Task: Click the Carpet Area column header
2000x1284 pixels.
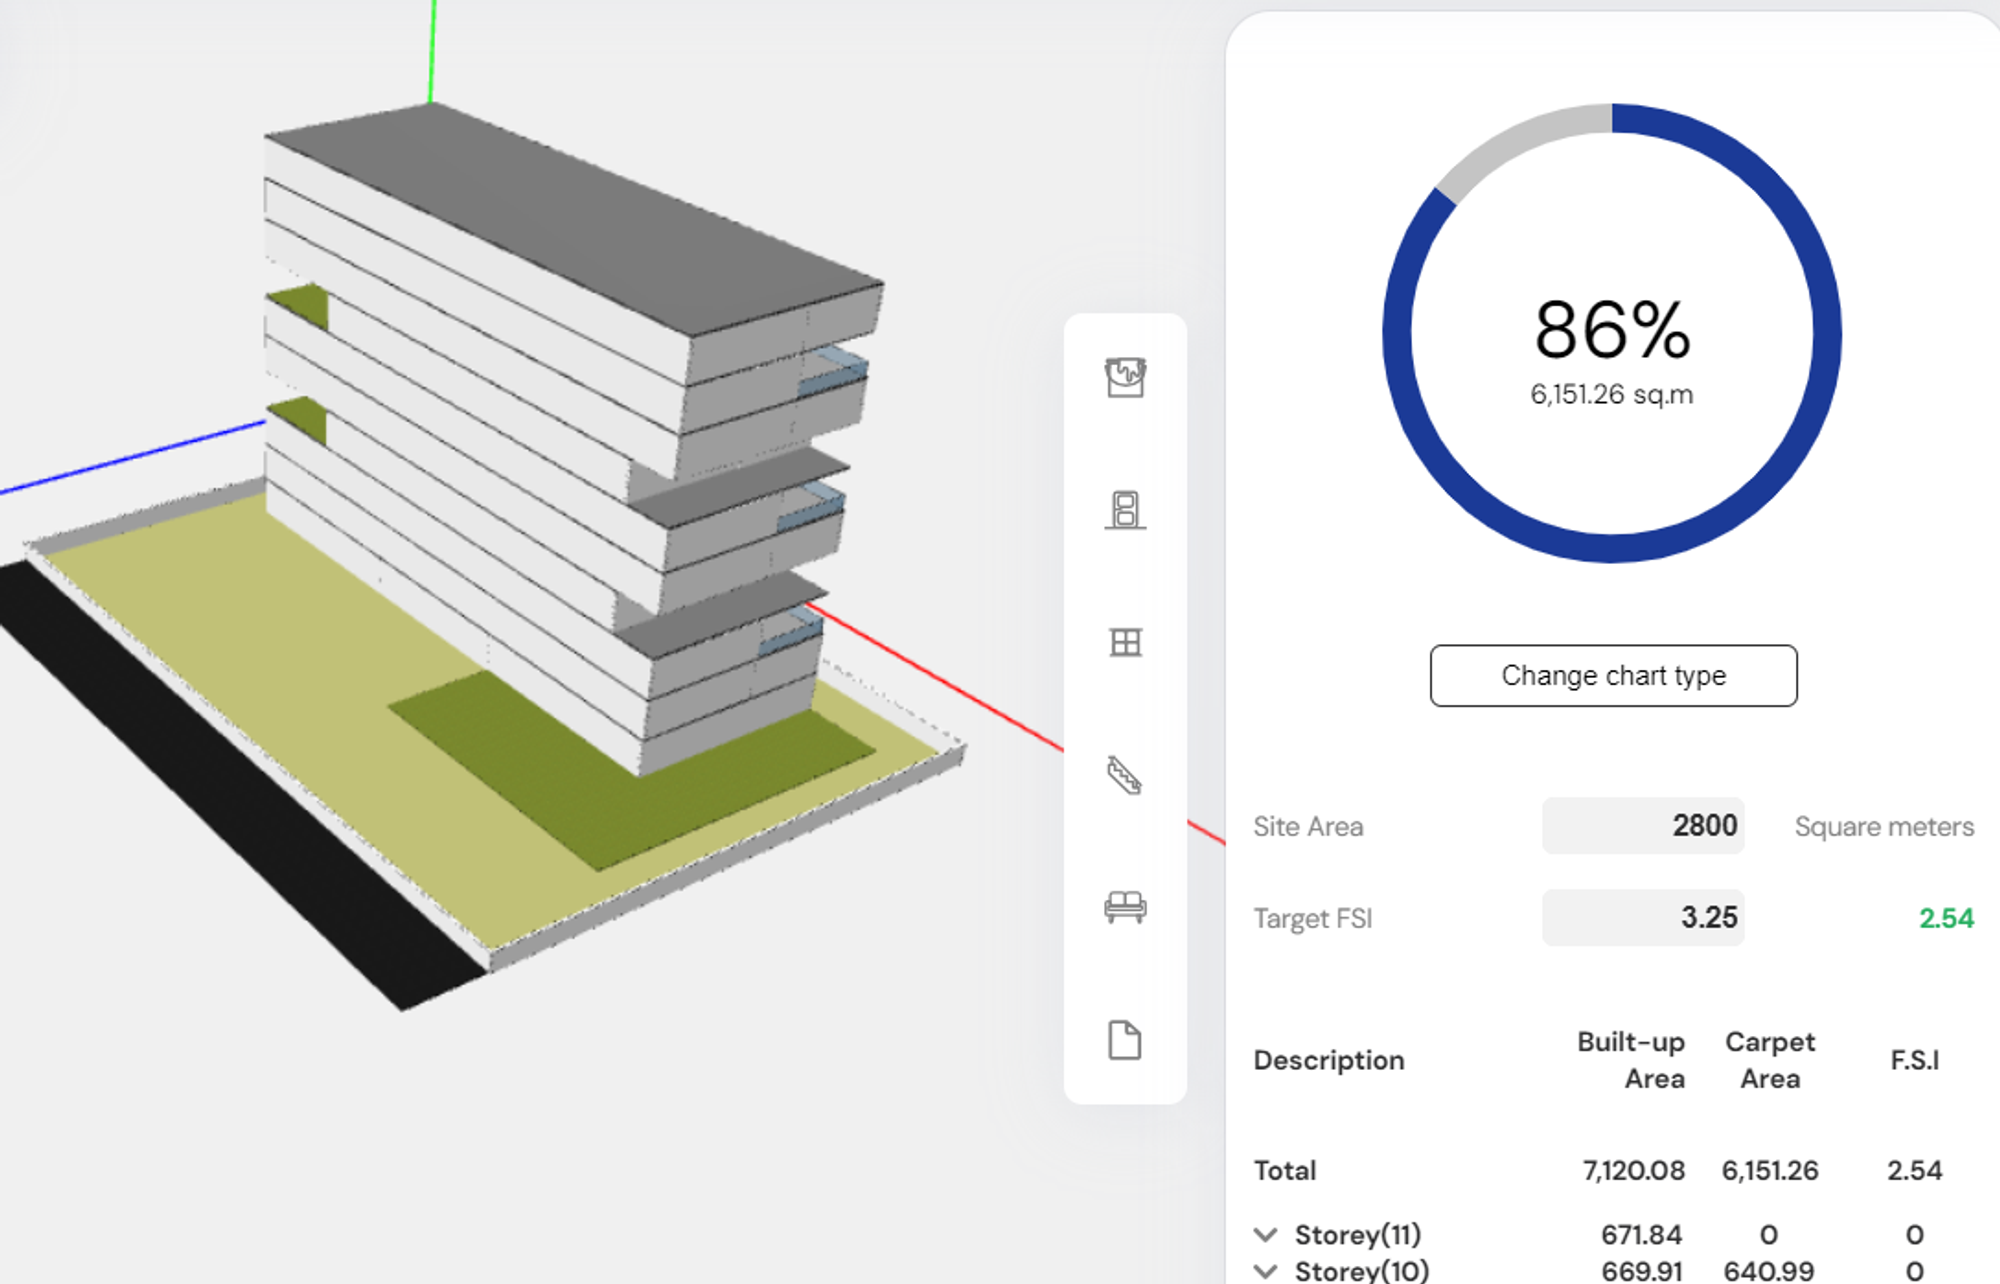Action: [1770, 1060]
